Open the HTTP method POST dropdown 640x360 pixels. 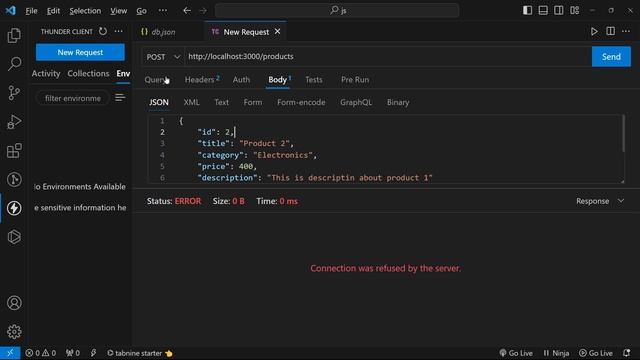point(163,57)
